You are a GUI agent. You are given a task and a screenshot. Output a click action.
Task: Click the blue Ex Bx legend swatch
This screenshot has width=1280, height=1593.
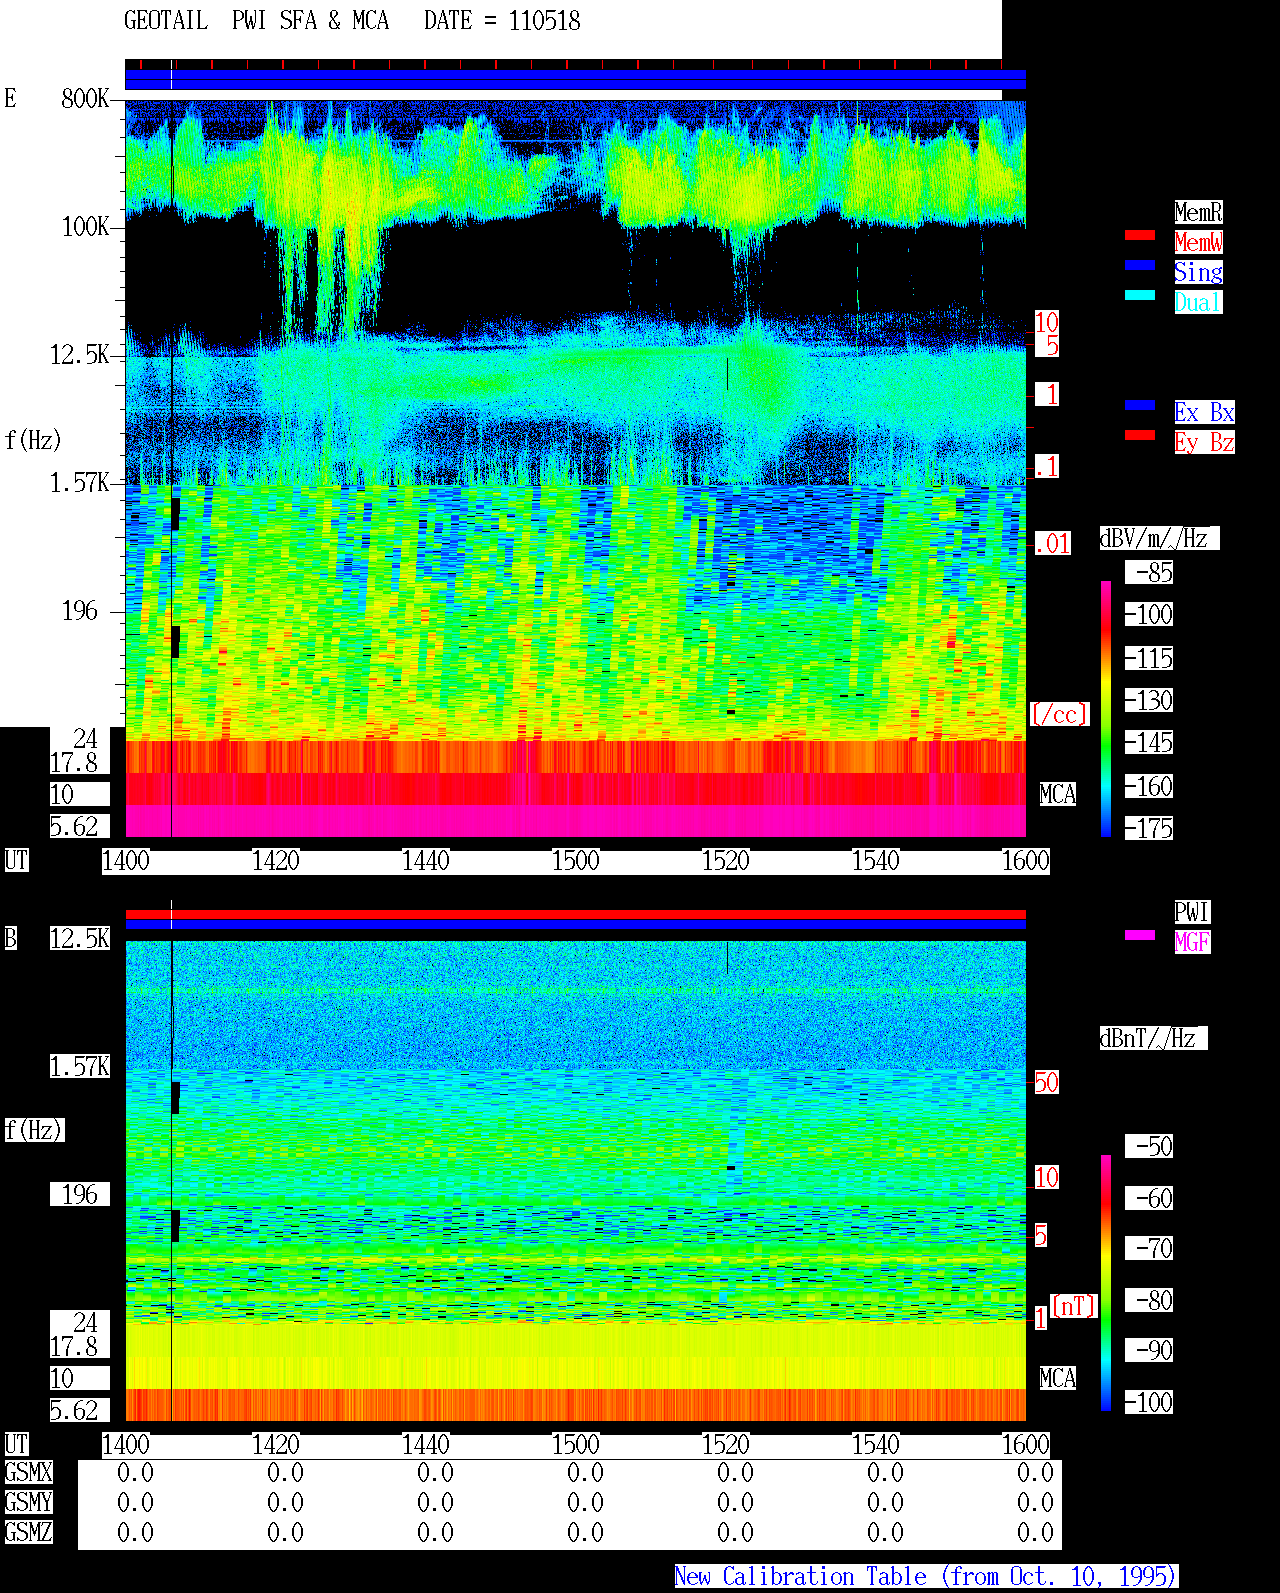pos(1140,405)
